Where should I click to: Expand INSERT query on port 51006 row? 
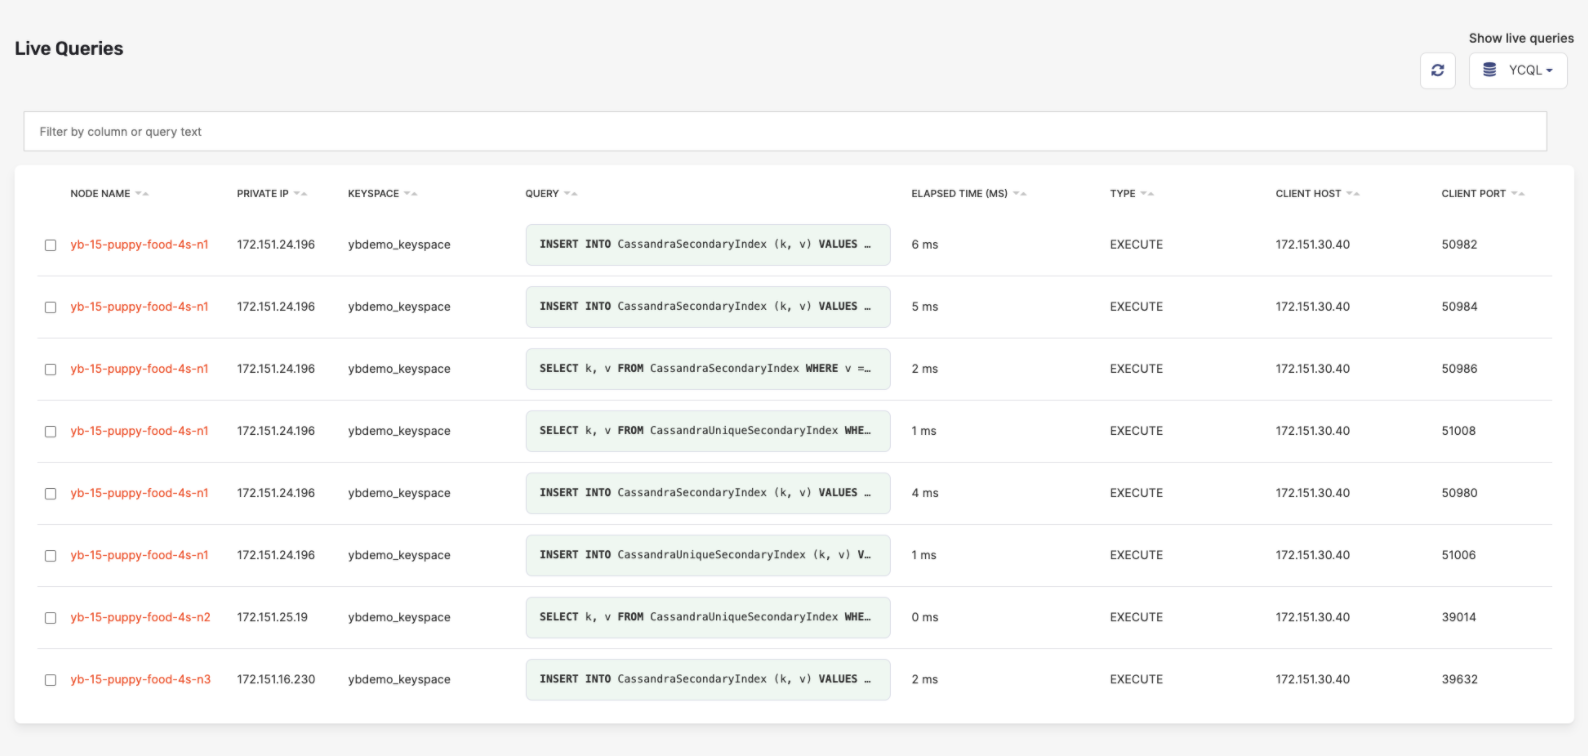tap(707, 555)
